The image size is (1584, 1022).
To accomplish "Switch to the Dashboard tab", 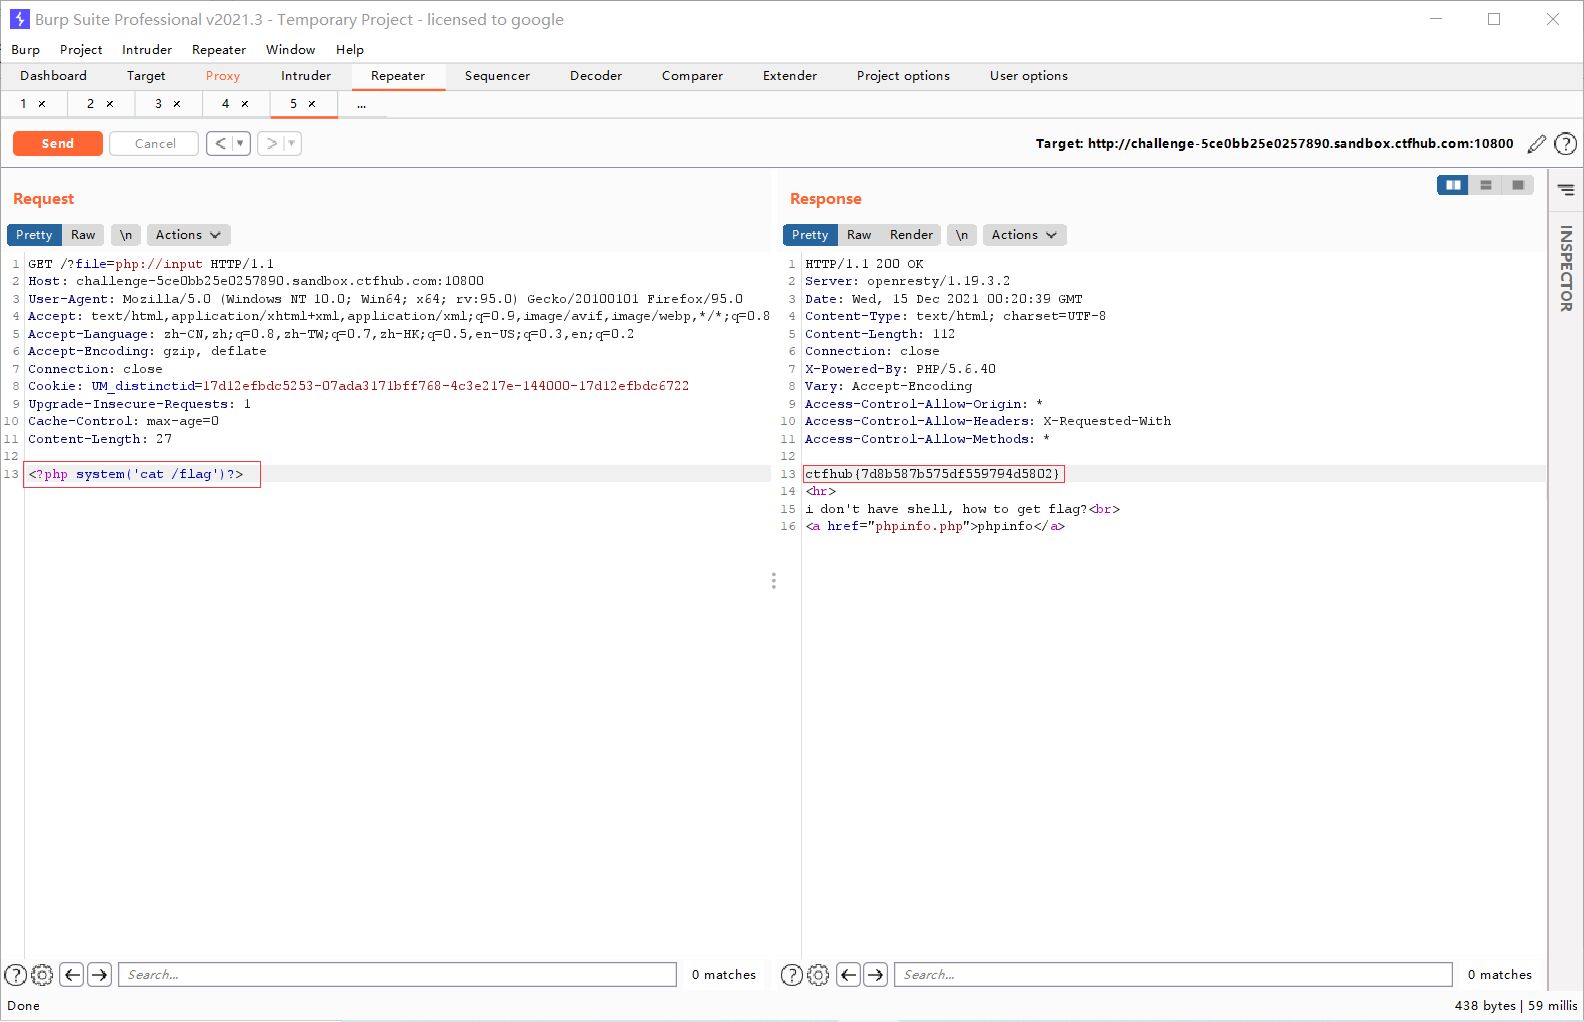I will pyautogui.click(x=53, y=76).
